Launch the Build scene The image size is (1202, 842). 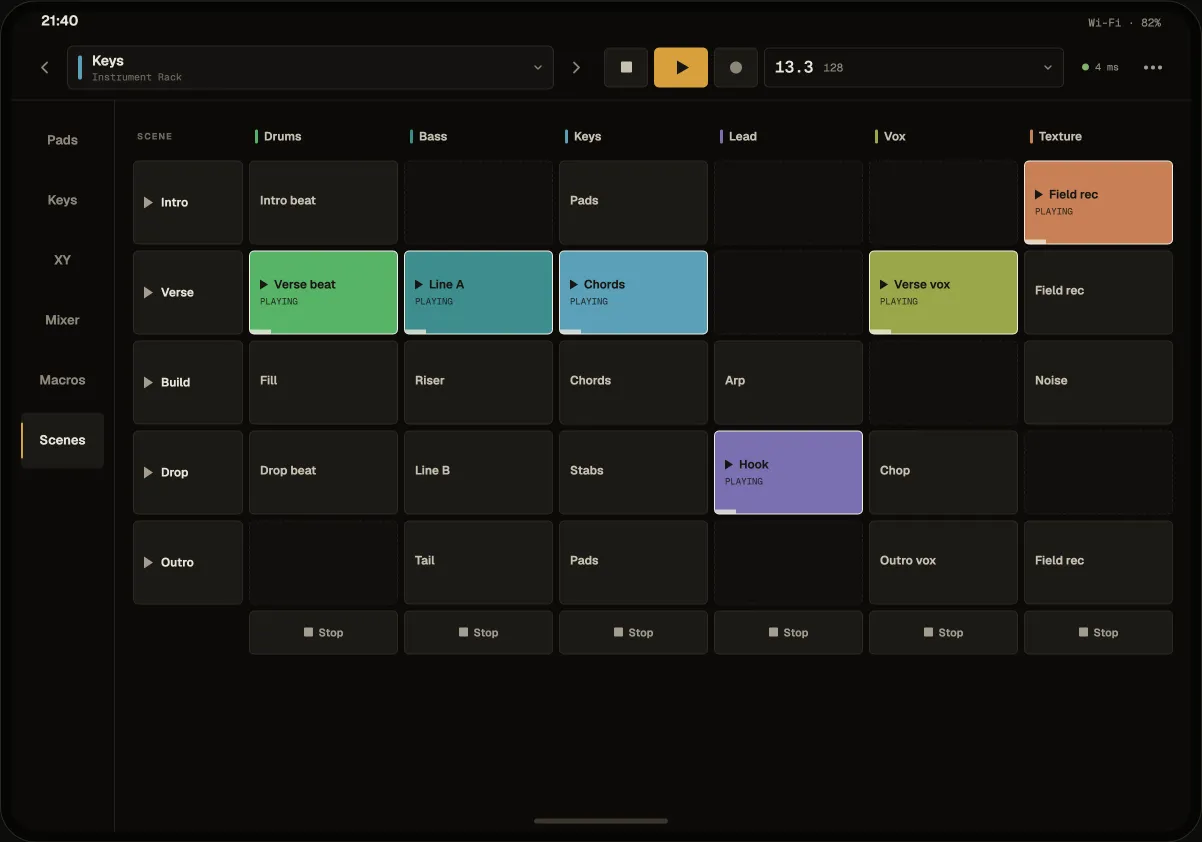click(188, 382)
